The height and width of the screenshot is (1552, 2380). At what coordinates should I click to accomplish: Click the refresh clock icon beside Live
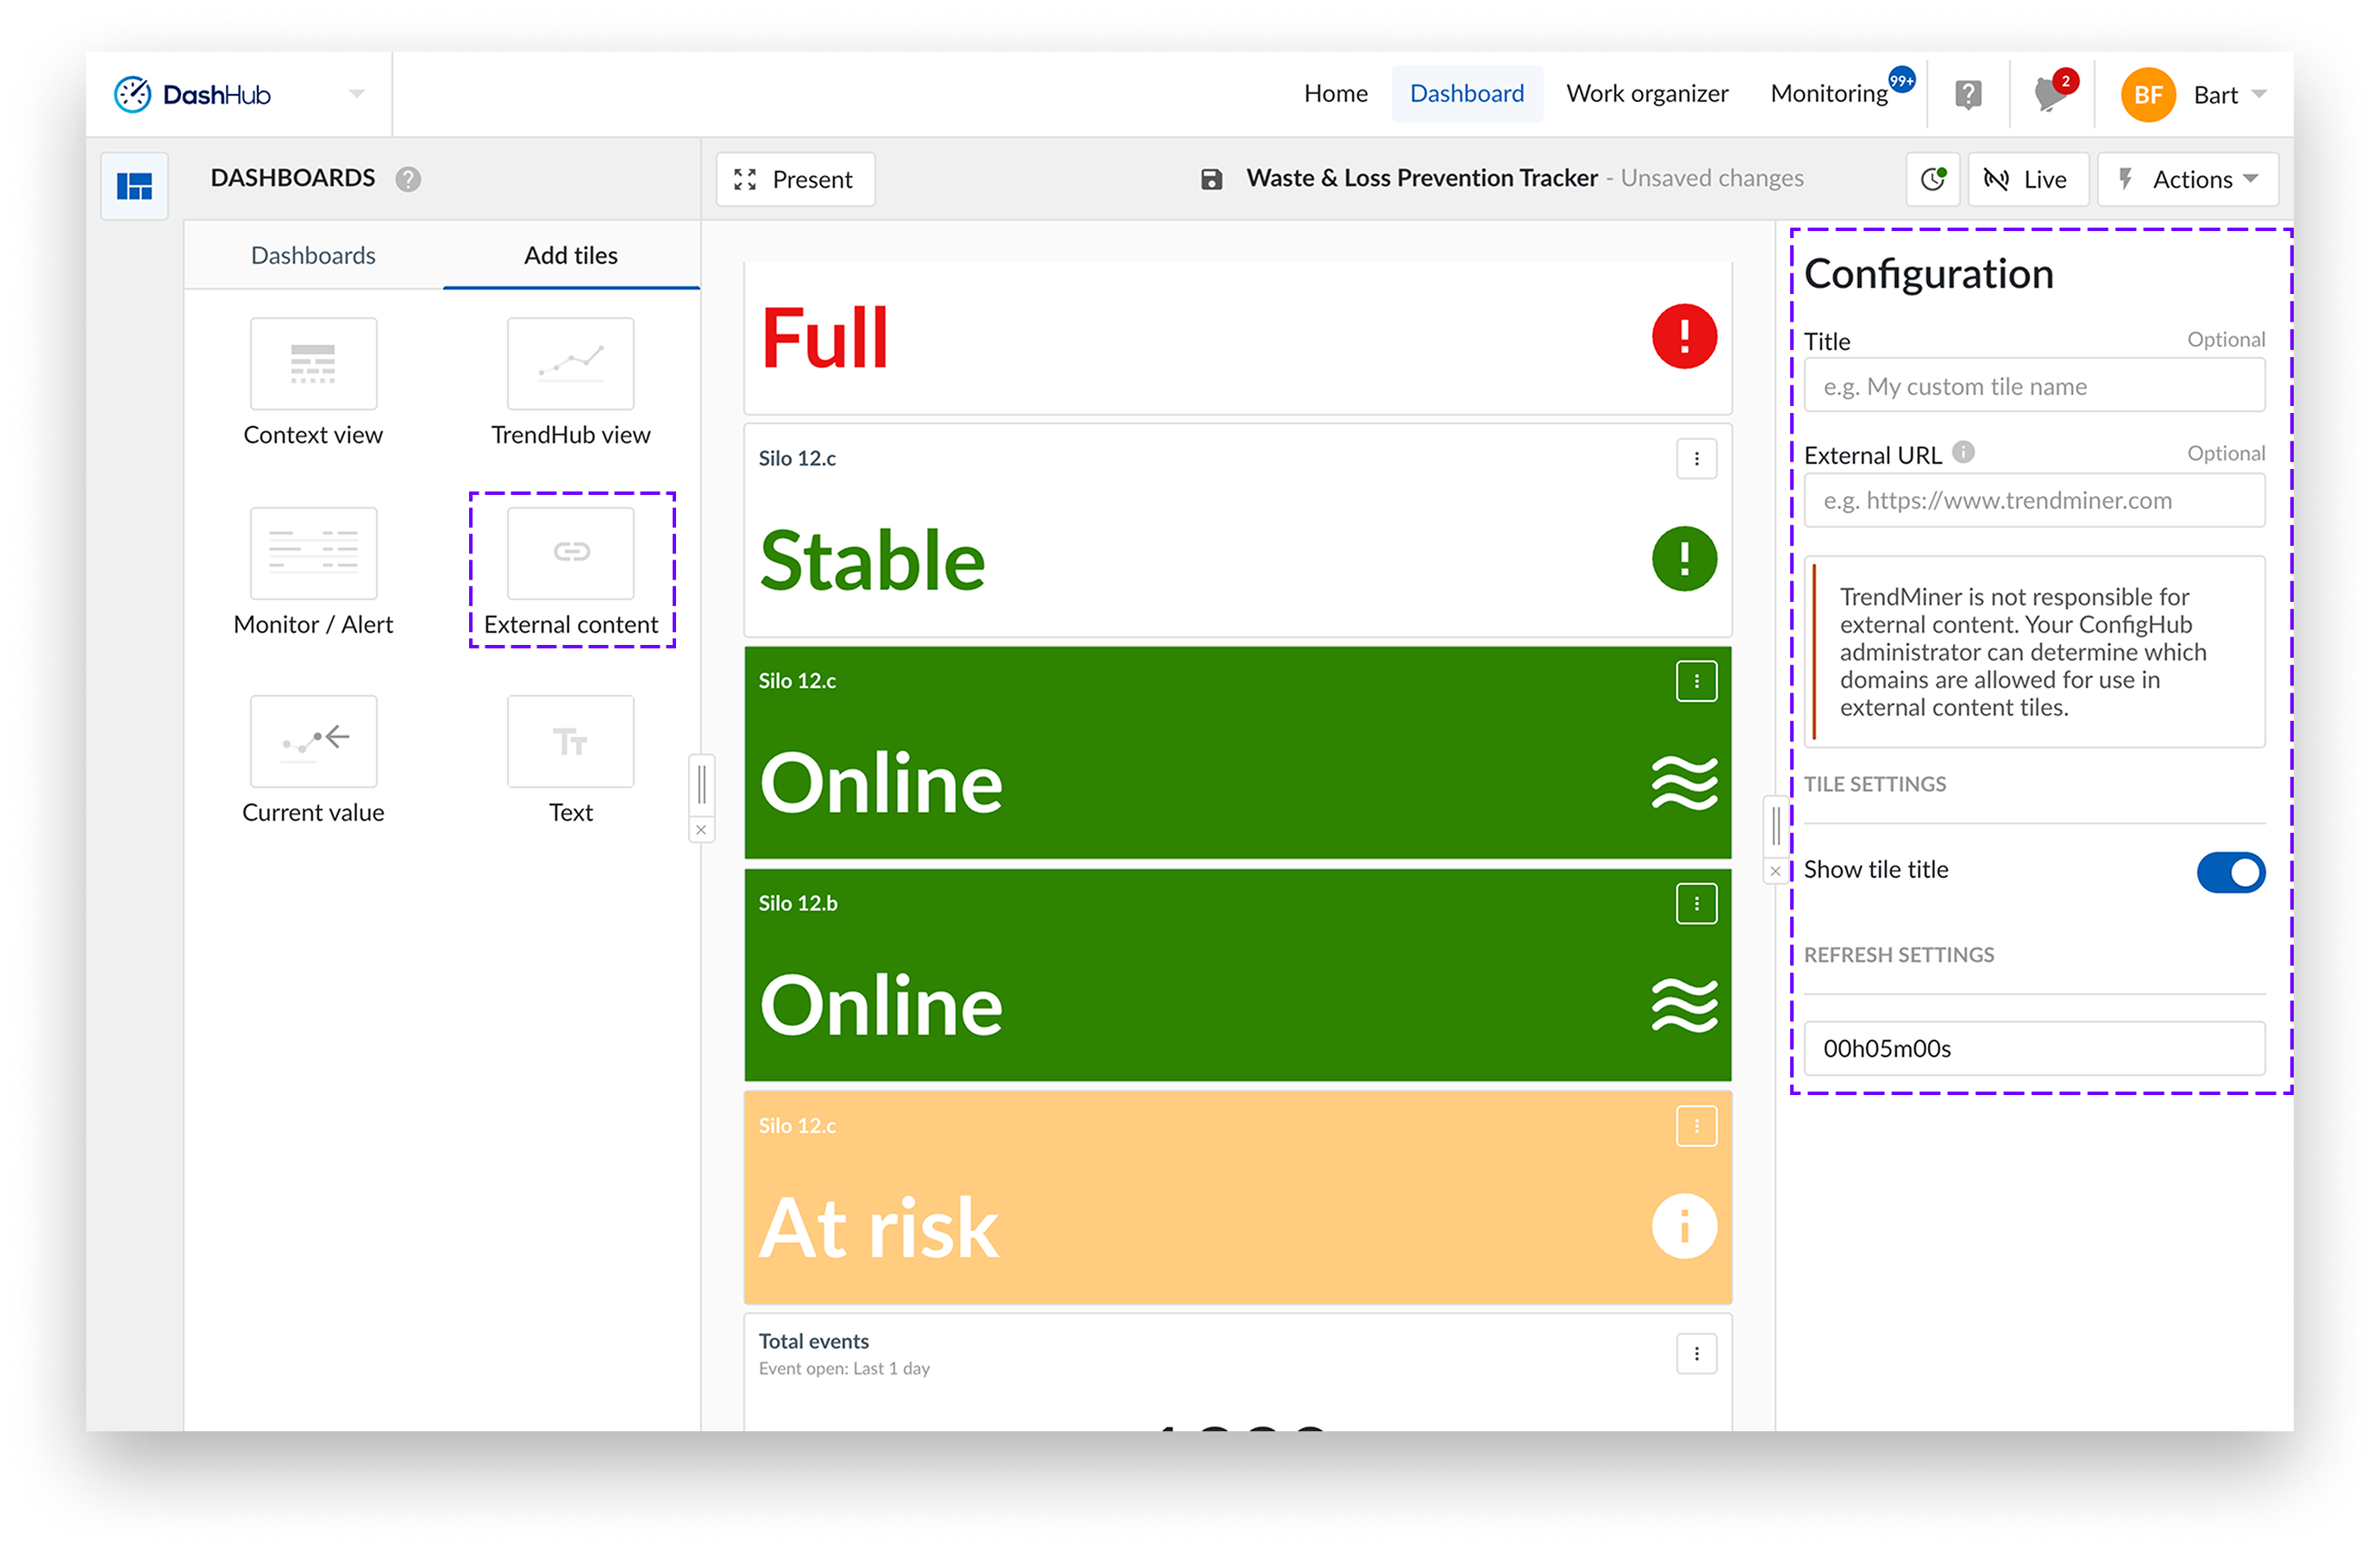[x=1932, y=179]
